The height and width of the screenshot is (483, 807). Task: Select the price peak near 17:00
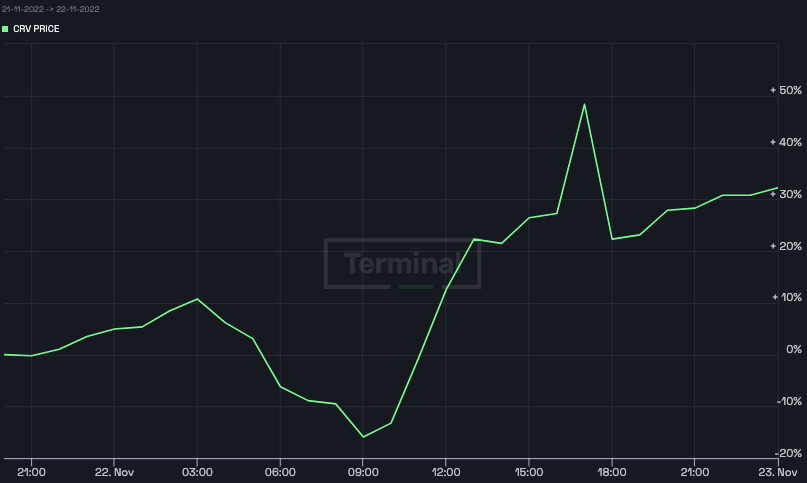(584, 105)
